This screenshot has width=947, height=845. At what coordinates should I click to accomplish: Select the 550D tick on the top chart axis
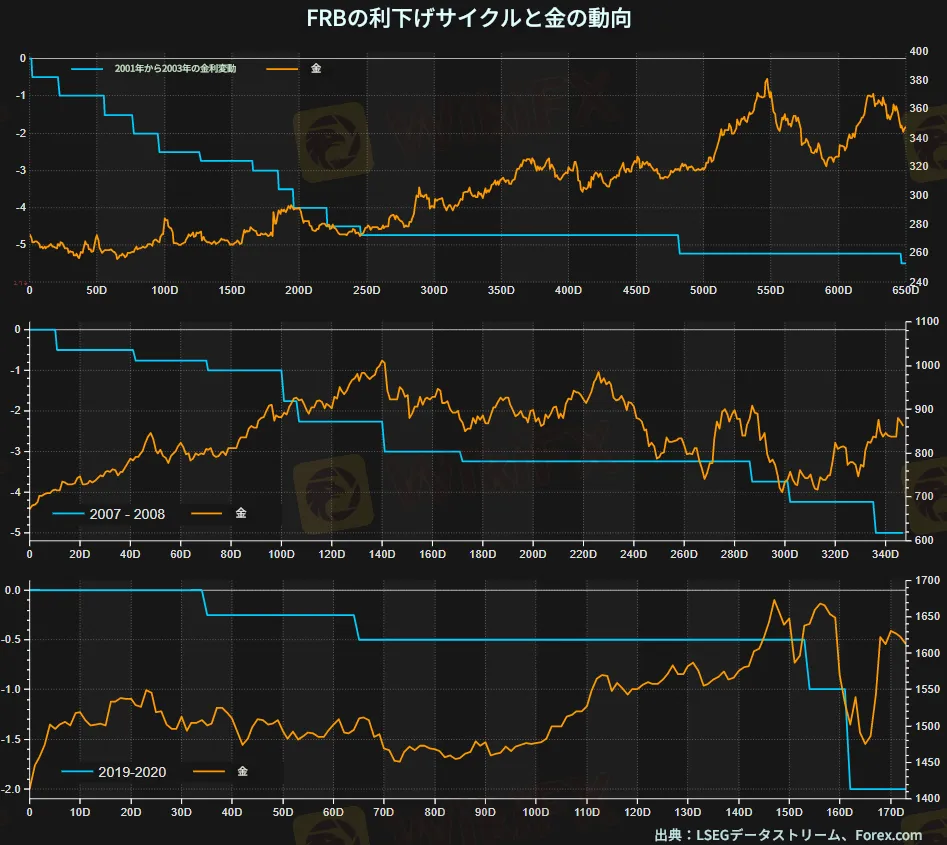click(x=770, y=290)
